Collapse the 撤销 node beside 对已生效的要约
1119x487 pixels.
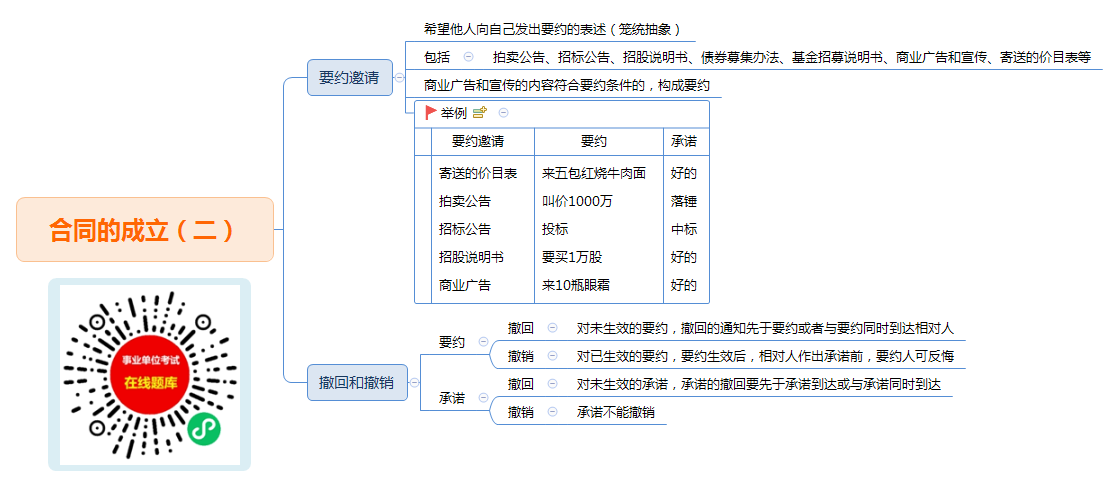click(552, 356)
